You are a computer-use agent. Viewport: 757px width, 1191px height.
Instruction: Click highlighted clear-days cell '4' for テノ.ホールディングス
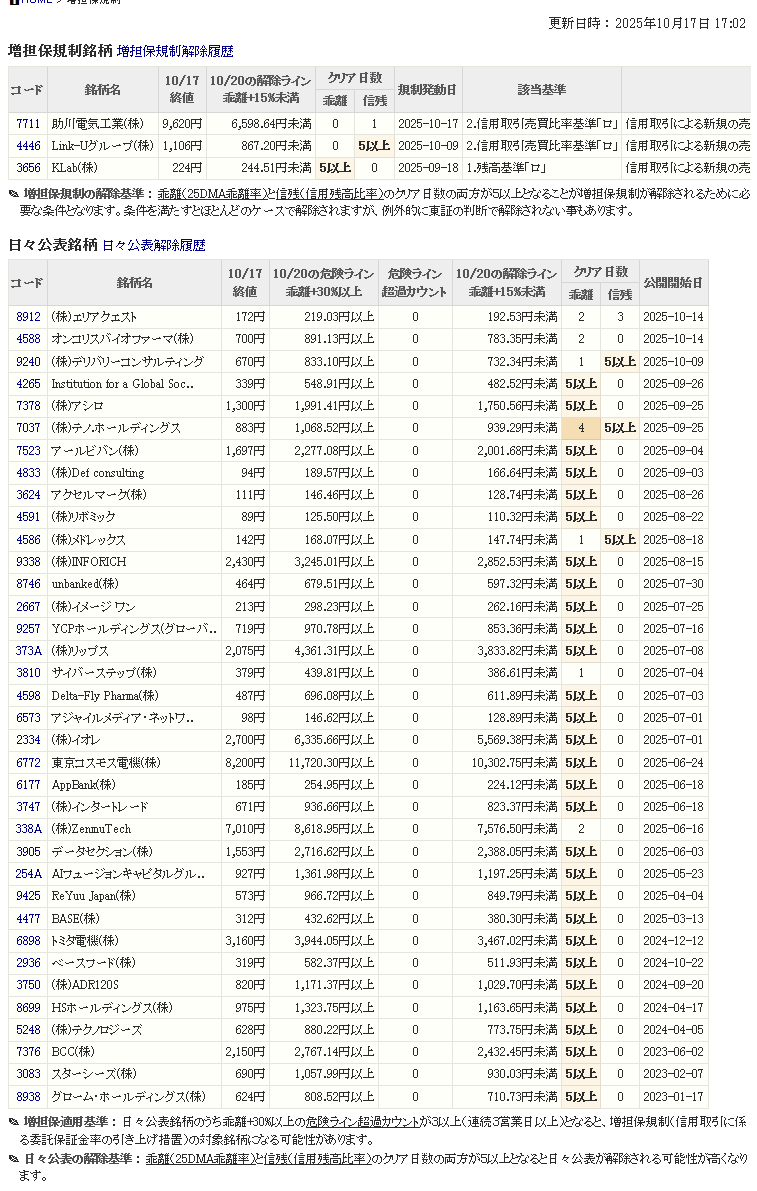coord(580,428)
